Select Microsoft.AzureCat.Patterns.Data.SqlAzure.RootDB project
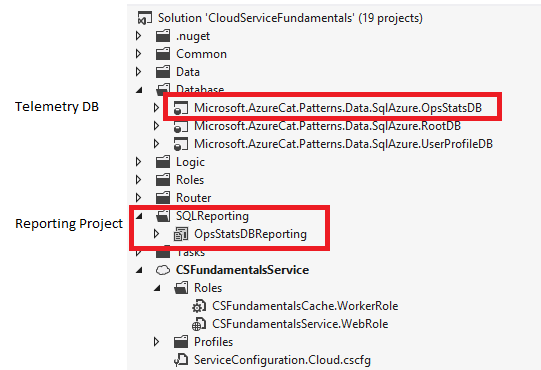The height and width of the screenshot is (370, 541). [327, 126]
